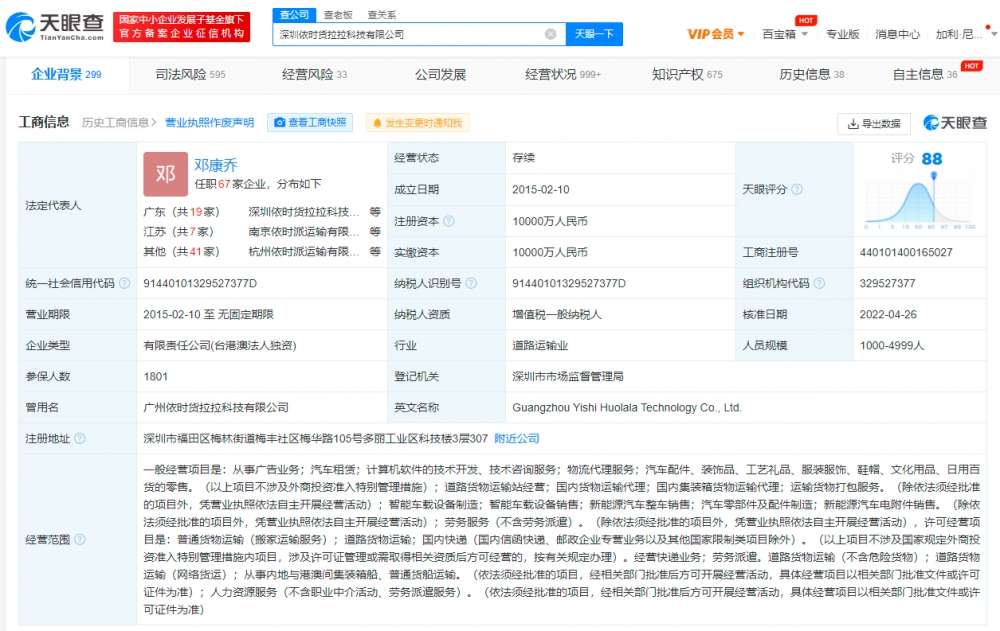This screenshot has height=631, width=1000.
Task: Switch to 经营状况 tab
Action: tap(562, 75)
